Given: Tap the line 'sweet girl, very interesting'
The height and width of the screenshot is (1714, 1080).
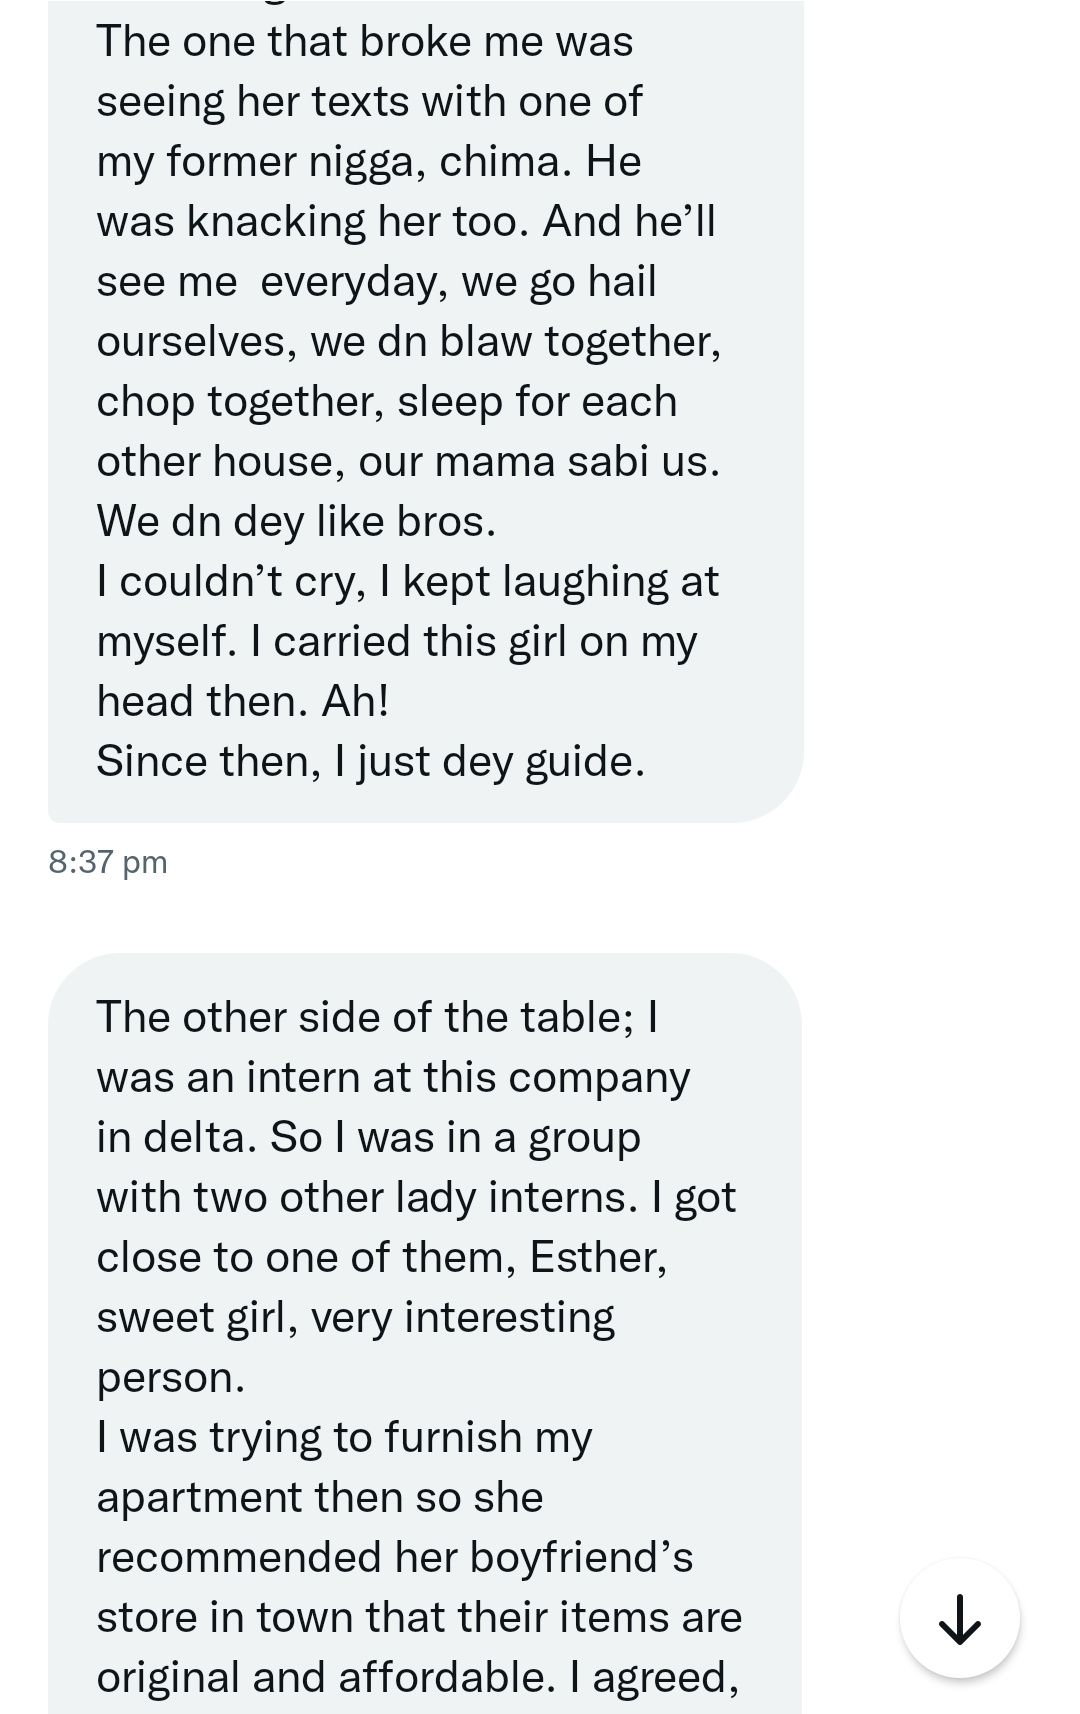Looking at the screenshot, I should pyautogui.click(x=355, y=1318).
